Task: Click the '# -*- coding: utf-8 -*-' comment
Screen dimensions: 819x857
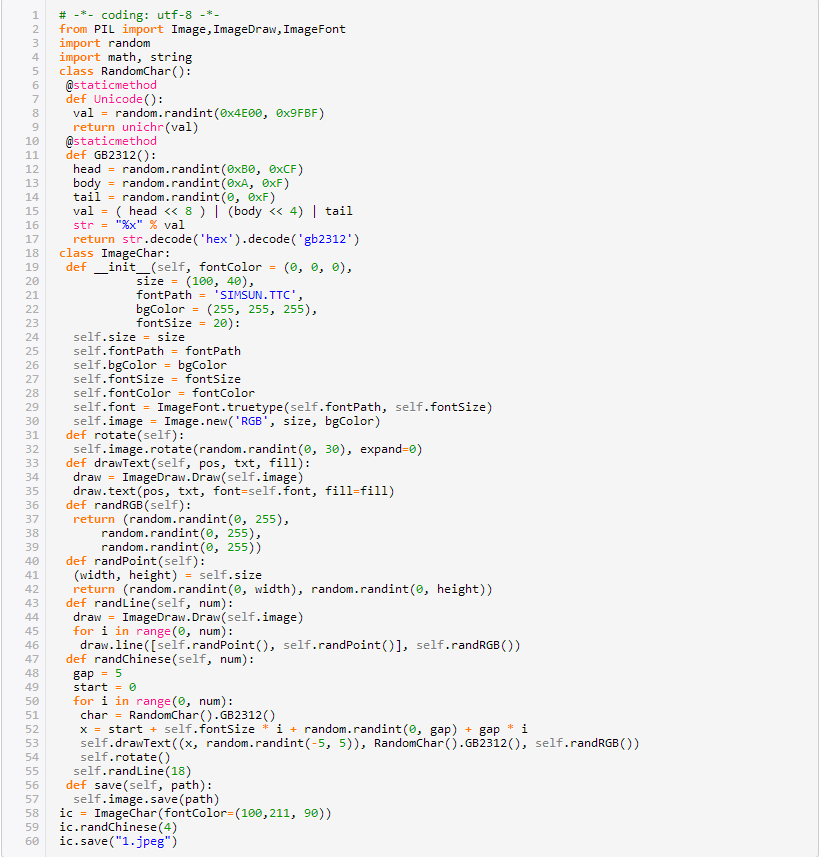Action: pos(139,15)
